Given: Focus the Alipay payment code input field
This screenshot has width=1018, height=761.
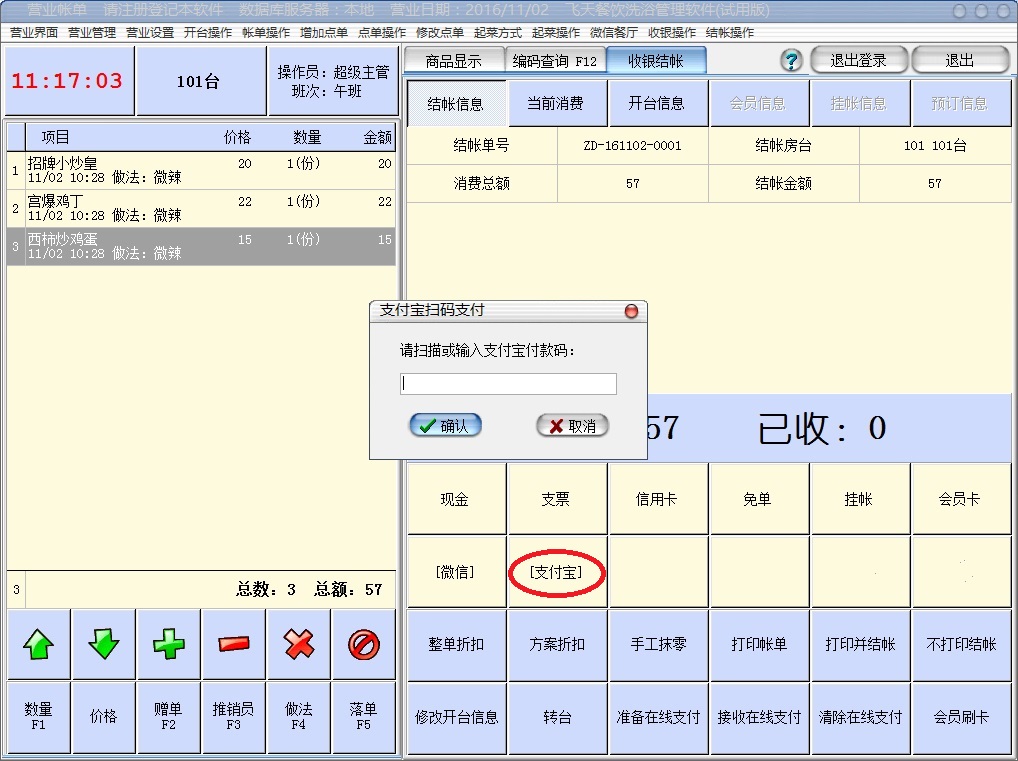Looking at the screenshot, I should coord(508,384).
